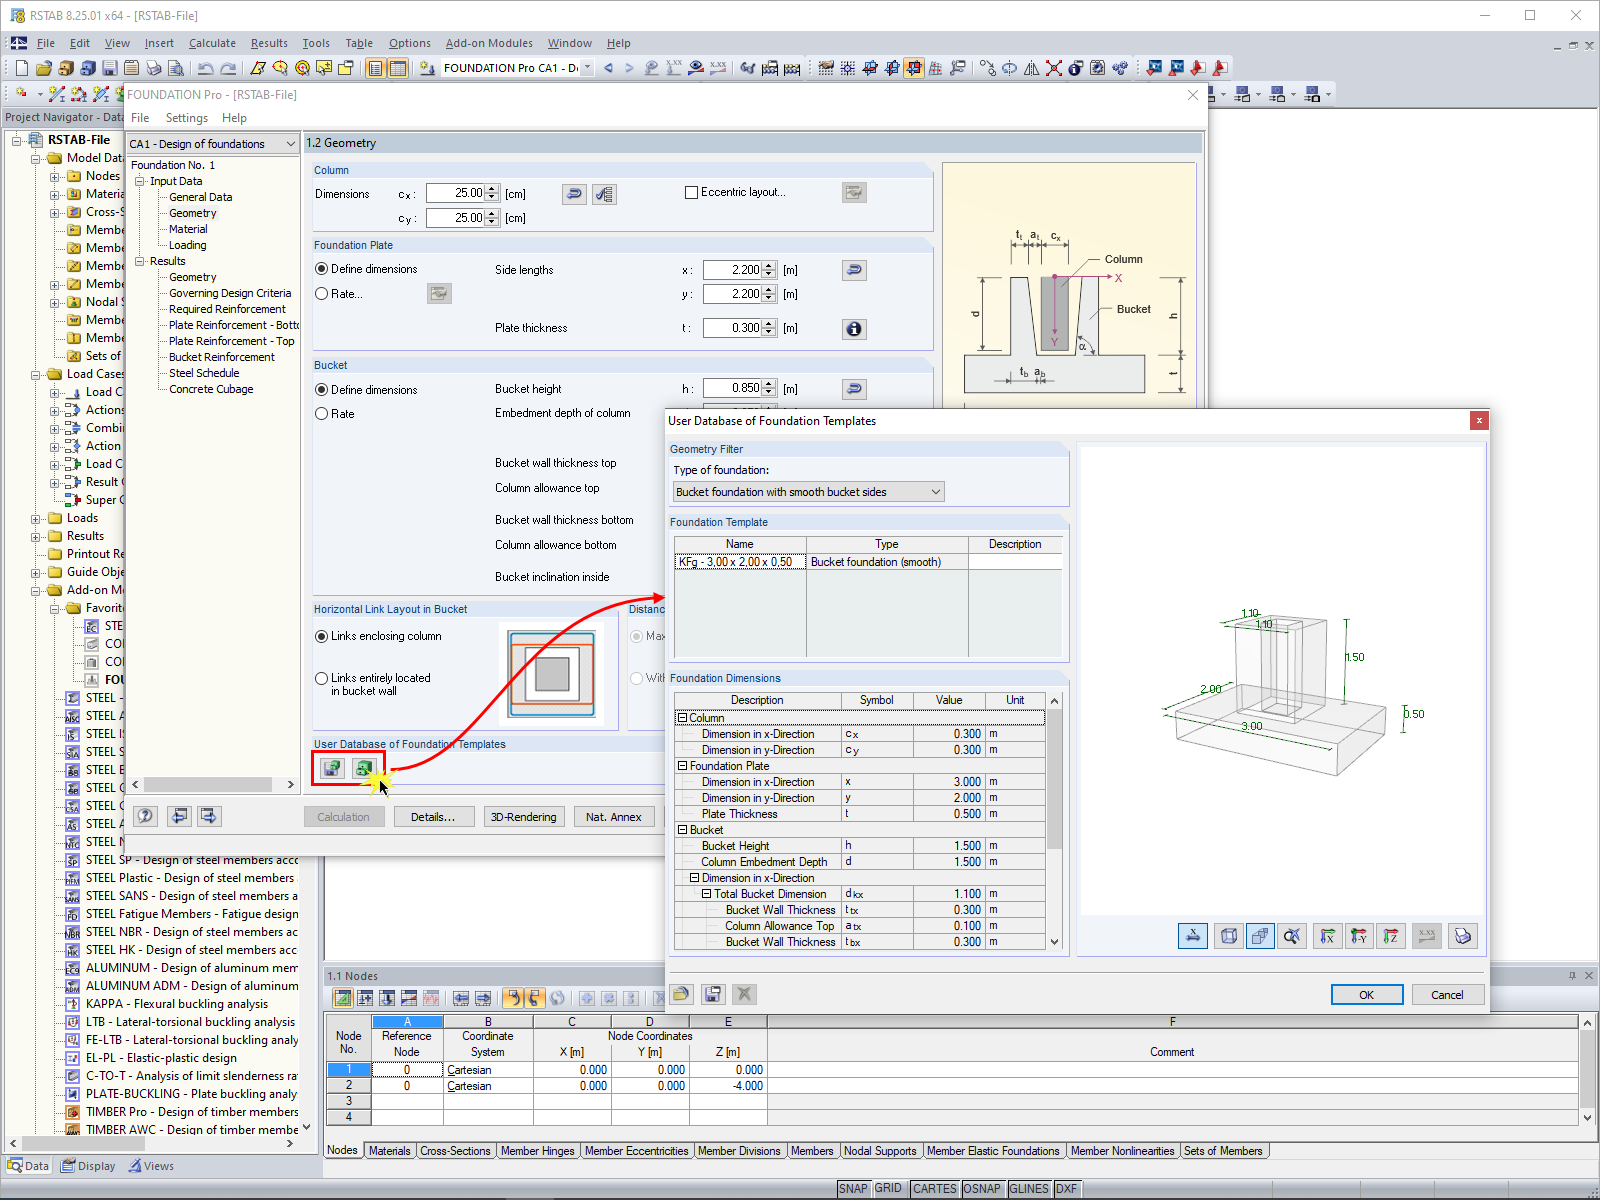Open the Settings menu in FOUNDATION Pro
Viewport: 1600px width, 1200px height.
pyautogui.click(x=186, y=117)
